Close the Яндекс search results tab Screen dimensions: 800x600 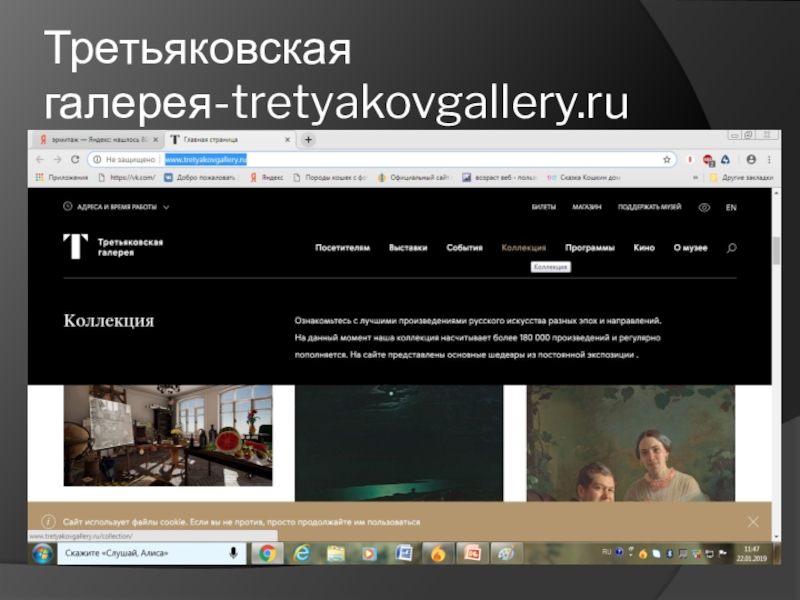[156, 140]
